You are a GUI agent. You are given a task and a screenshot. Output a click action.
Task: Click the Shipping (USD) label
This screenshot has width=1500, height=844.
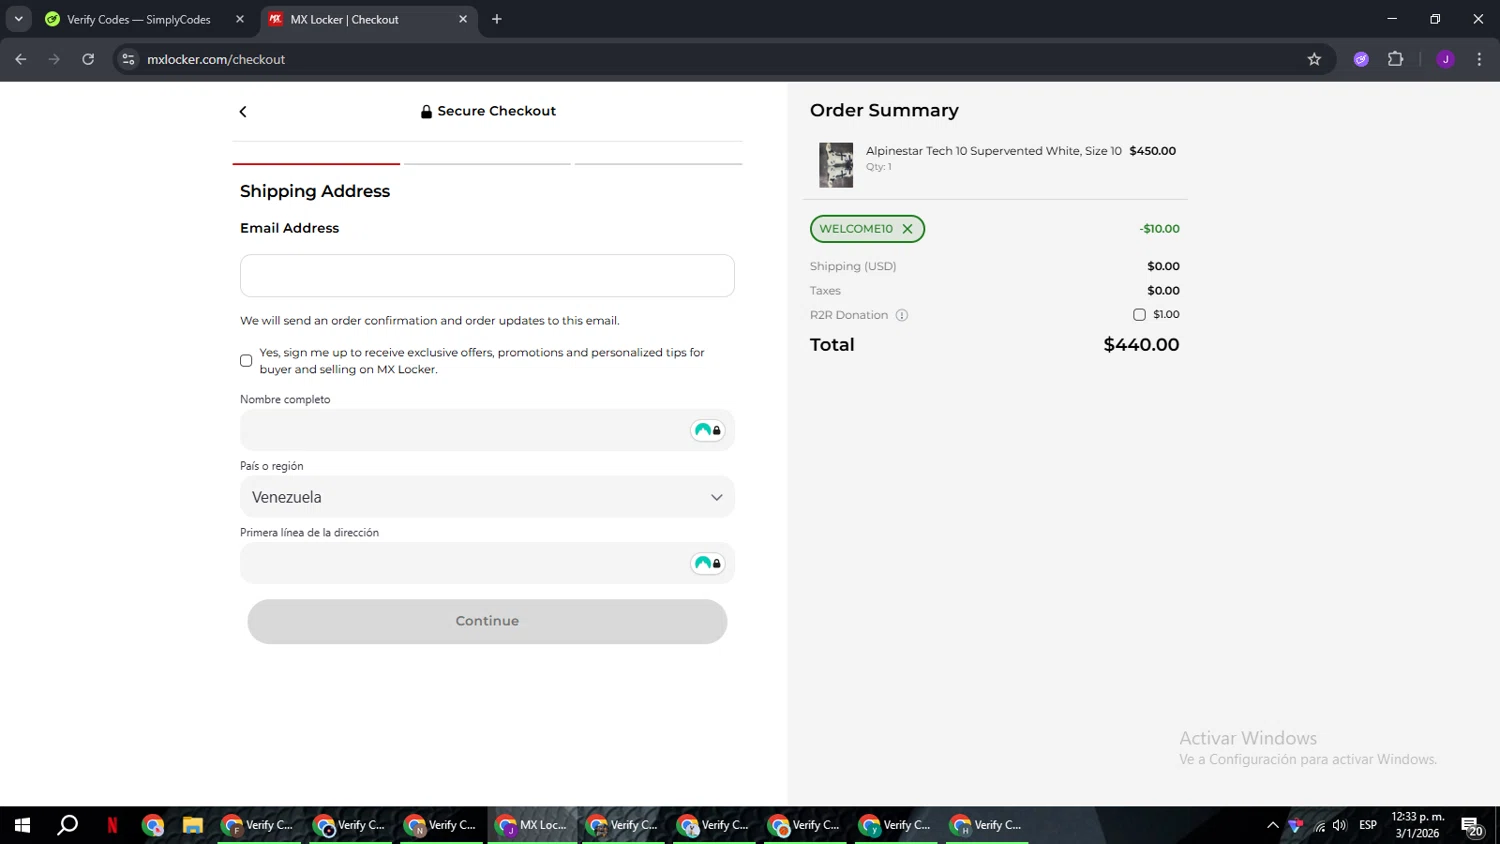[x=853, y=266]
